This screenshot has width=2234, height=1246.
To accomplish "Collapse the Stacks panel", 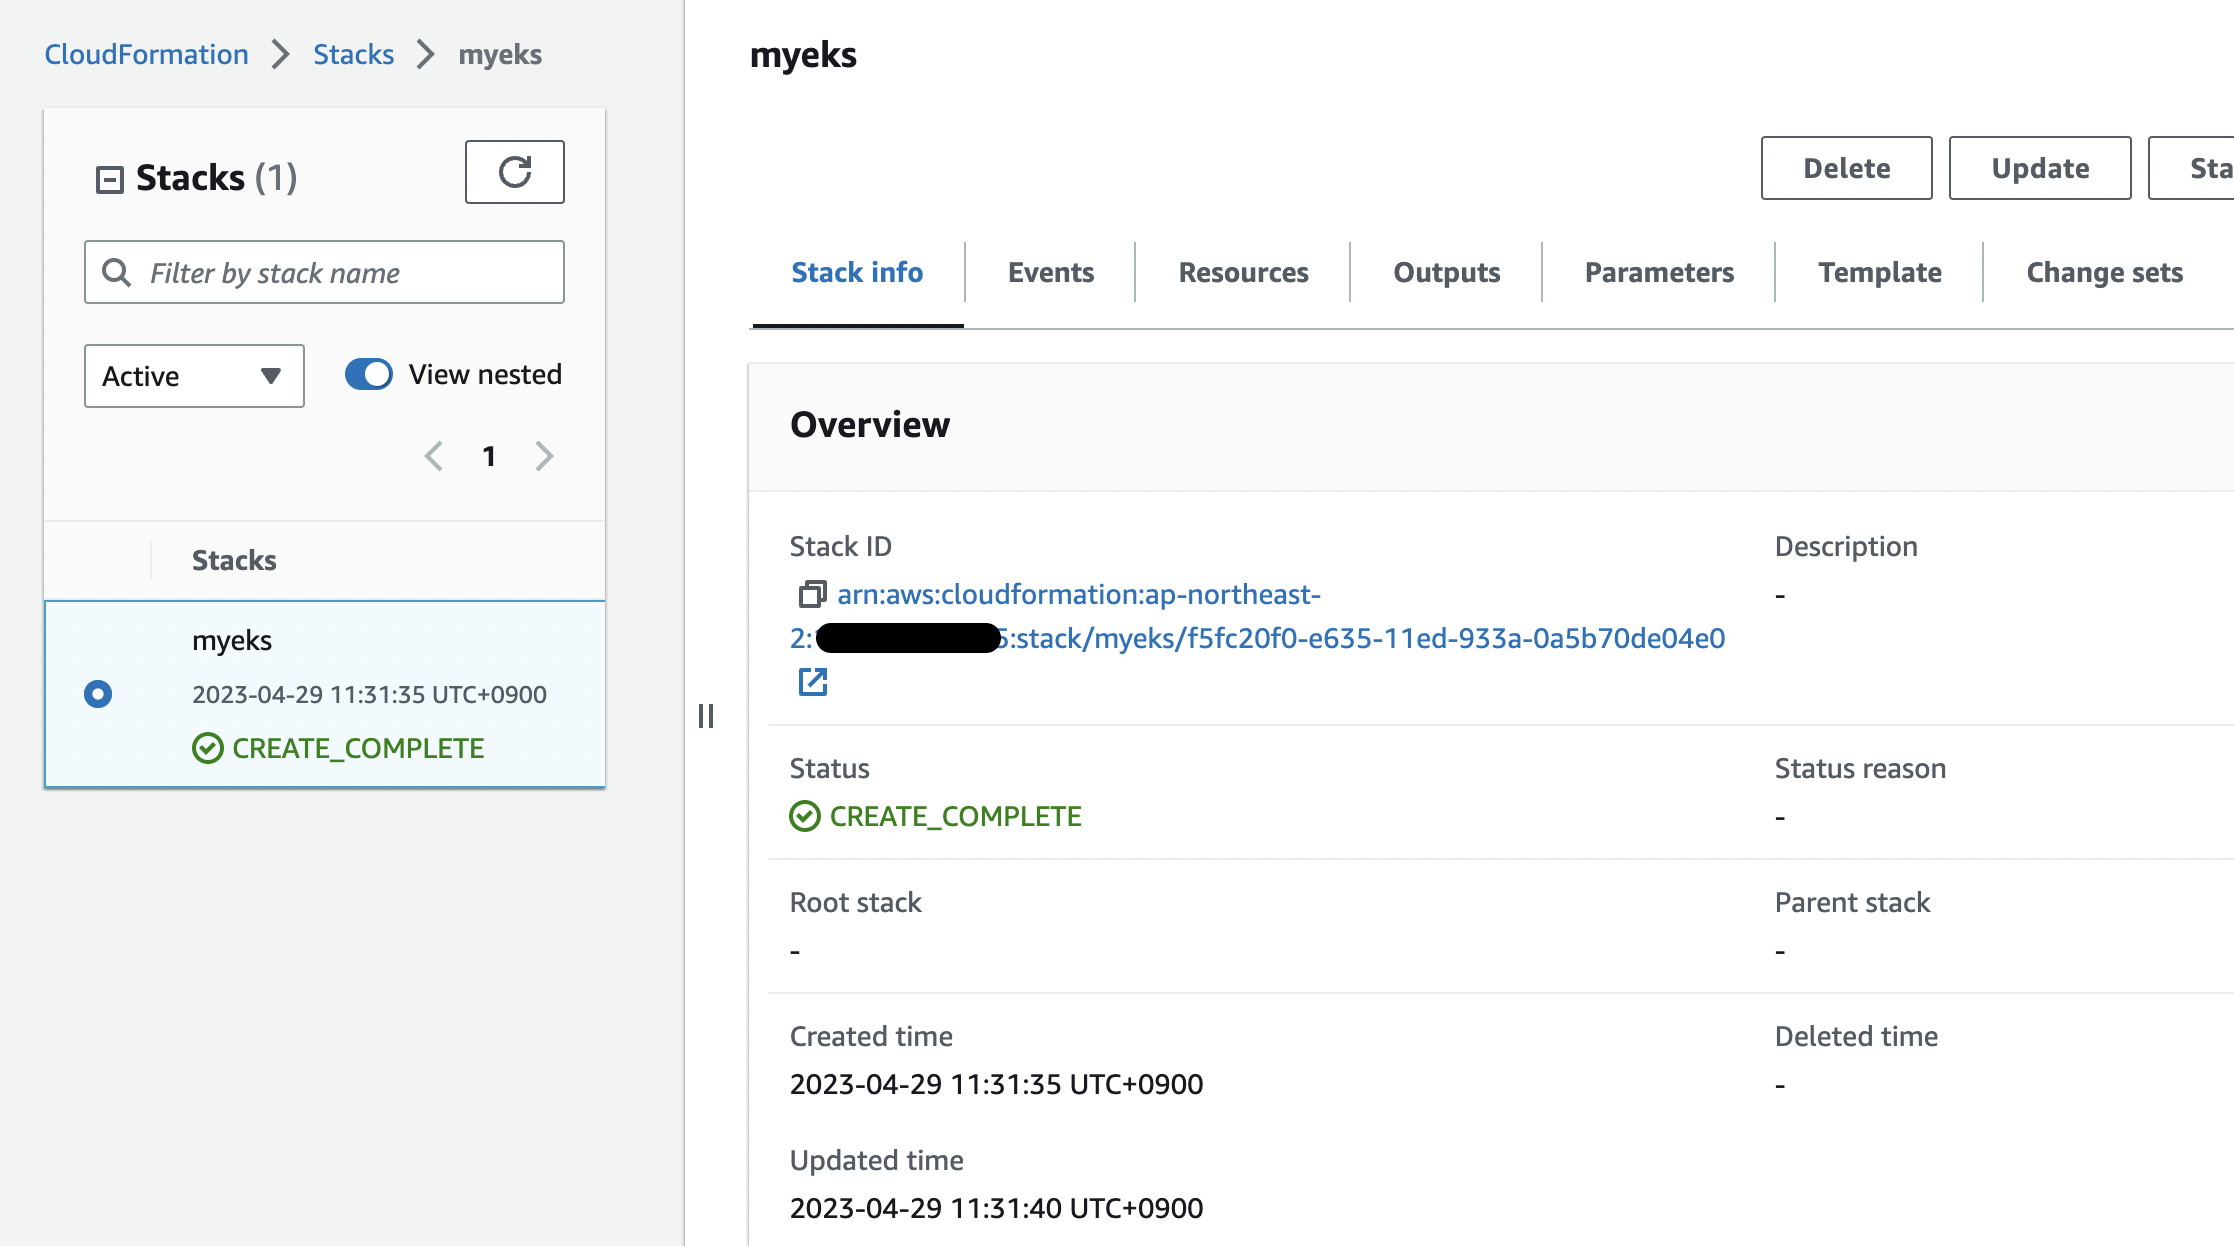I will pyautogui.click(x=109, y=179).
